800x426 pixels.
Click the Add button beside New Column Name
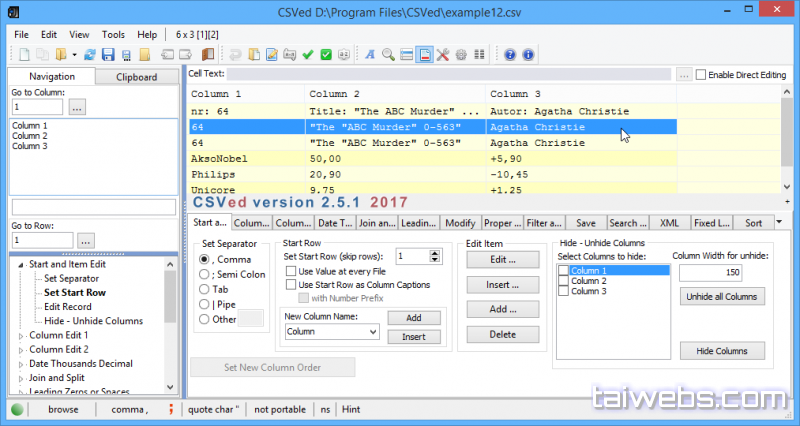pos(414,318)
